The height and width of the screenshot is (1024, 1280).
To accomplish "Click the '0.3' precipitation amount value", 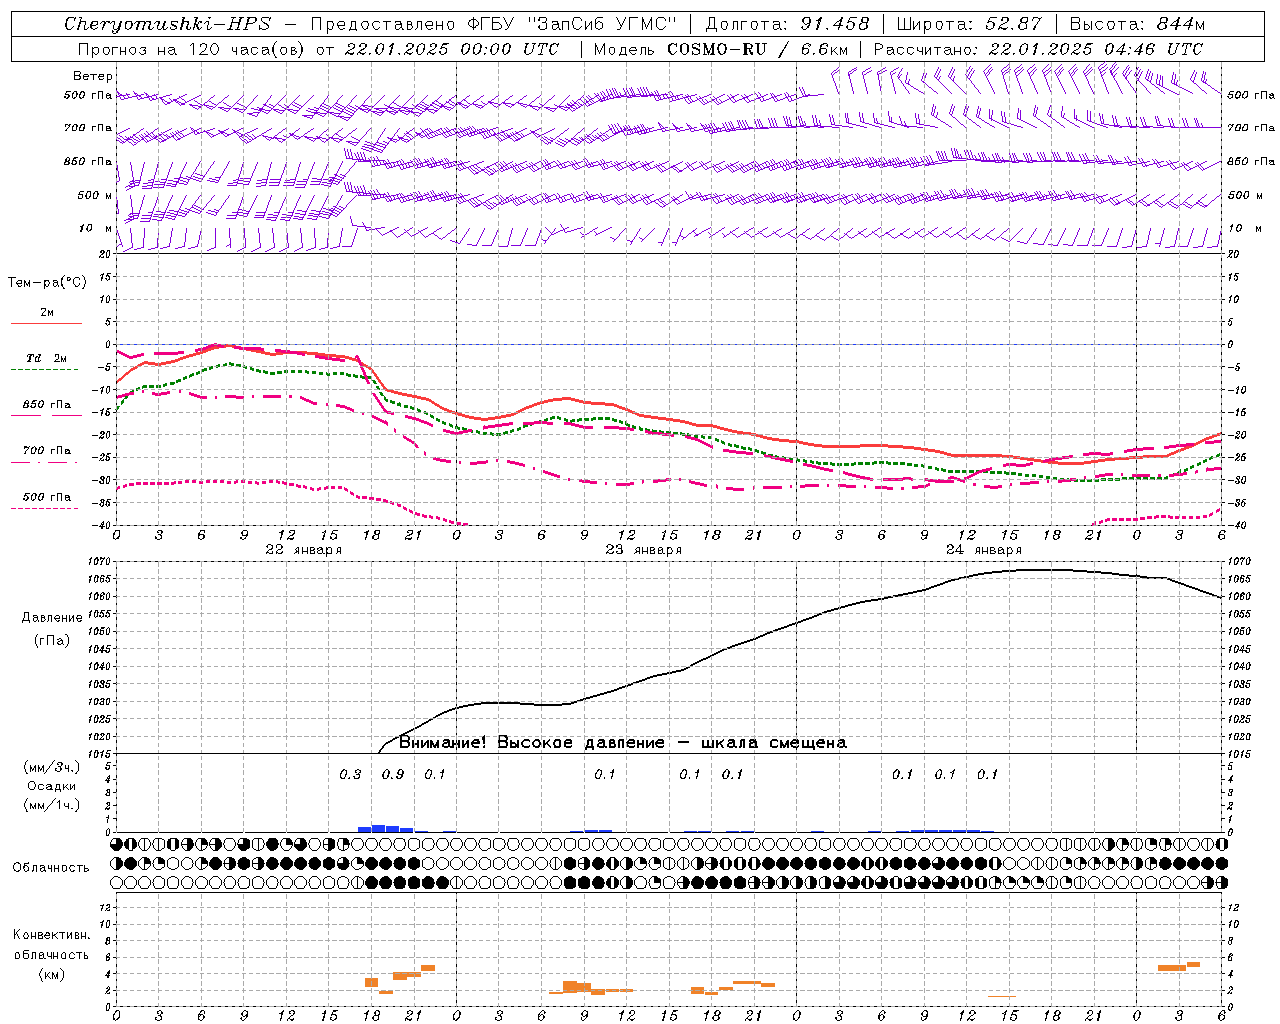I will (350, 774).
